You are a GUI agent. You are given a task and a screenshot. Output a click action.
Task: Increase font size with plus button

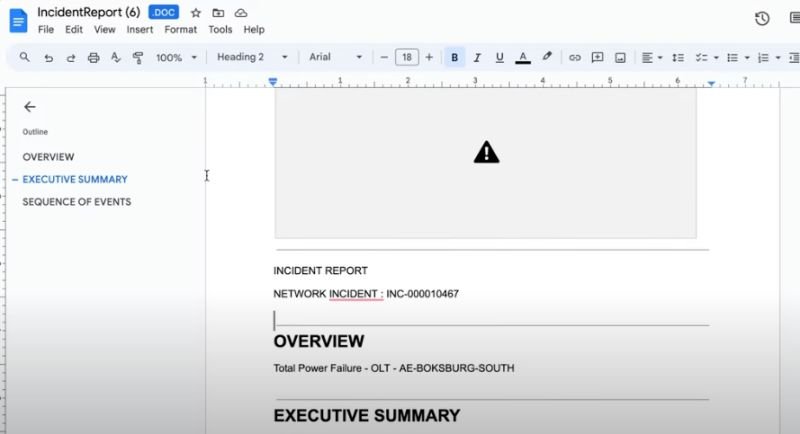coord(429,57)
